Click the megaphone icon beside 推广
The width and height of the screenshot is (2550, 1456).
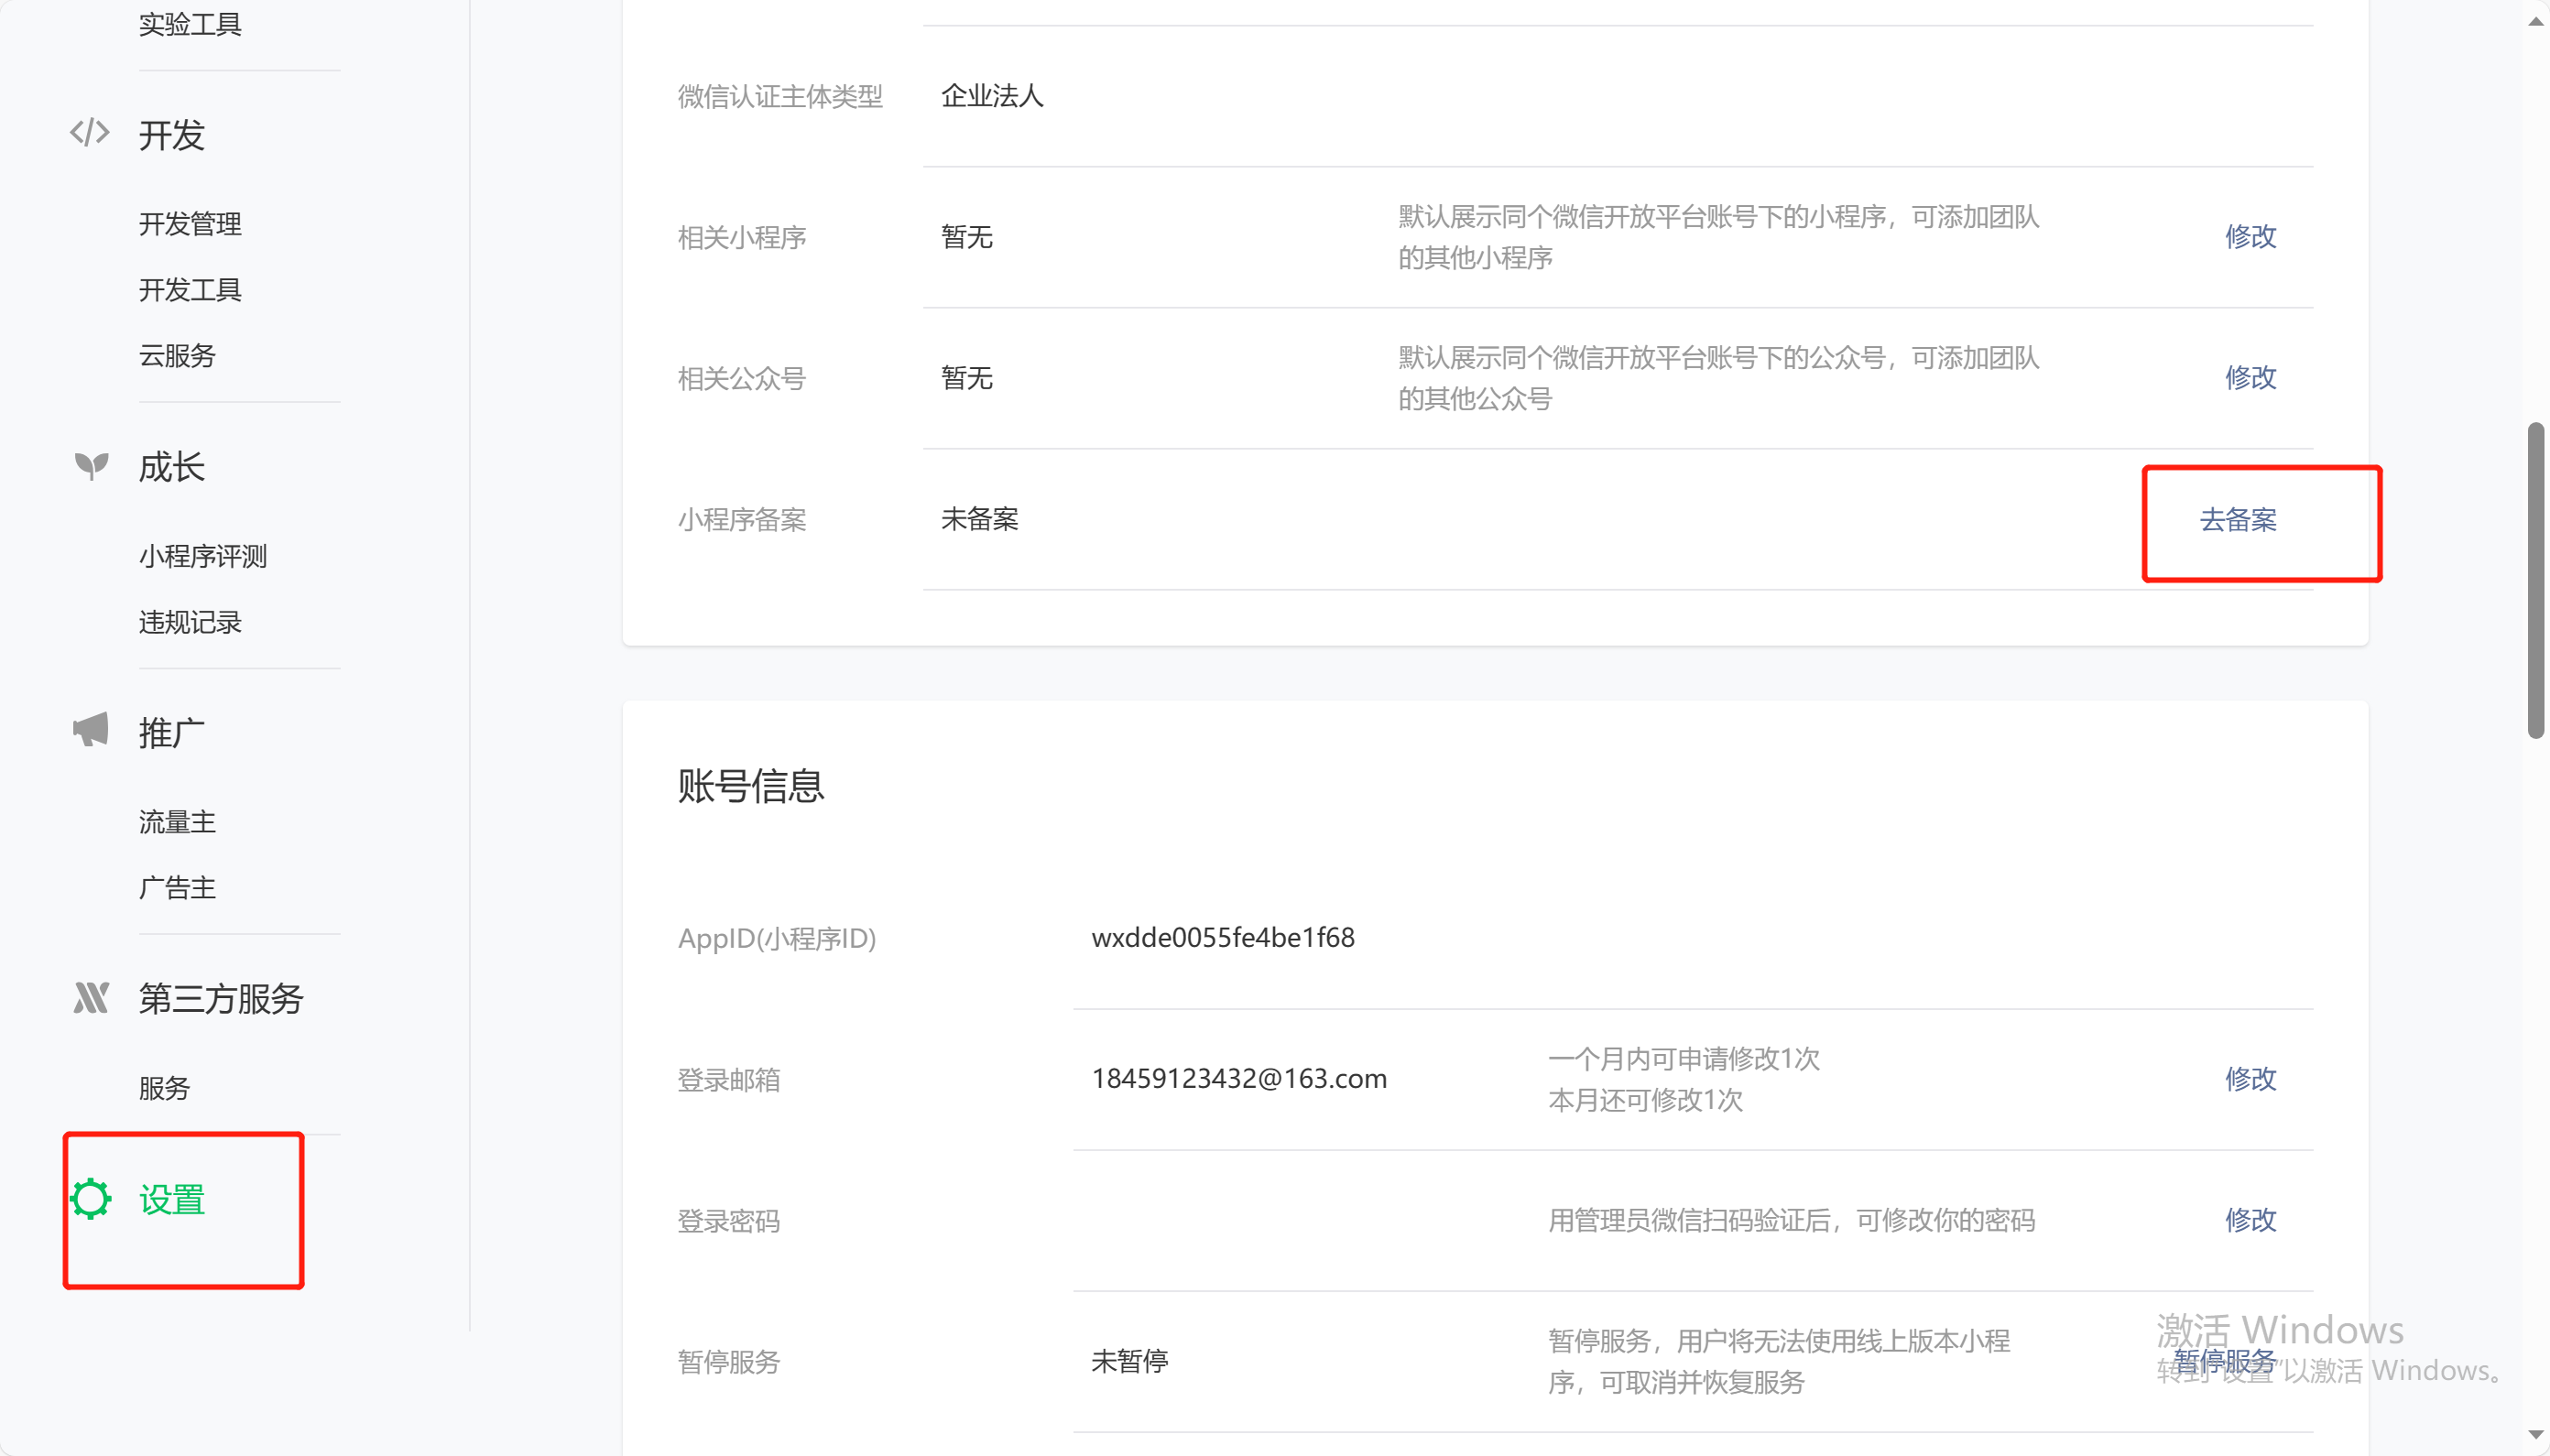click(x=91, y=730)
